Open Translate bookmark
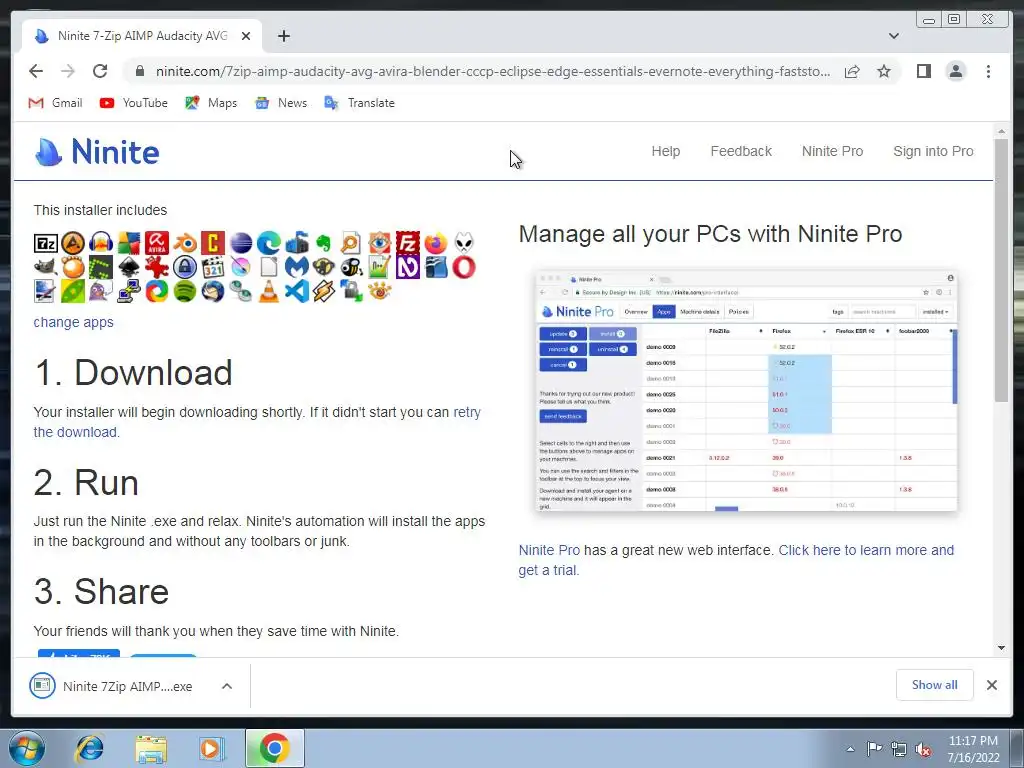This screenshot has height=768, width=1024. click(360, 103)
